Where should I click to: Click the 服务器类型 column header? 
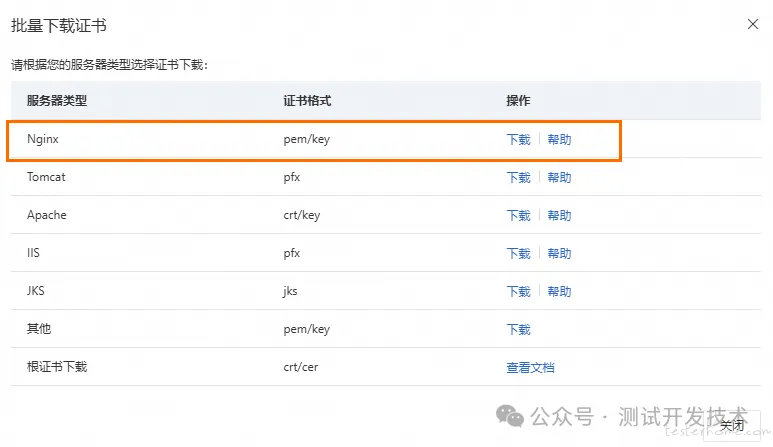(x=57, y=101)
